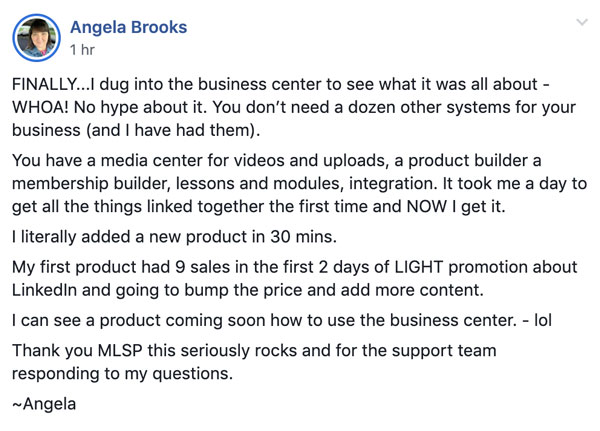
Task: Expand the post options chevron
Action: 582,22
